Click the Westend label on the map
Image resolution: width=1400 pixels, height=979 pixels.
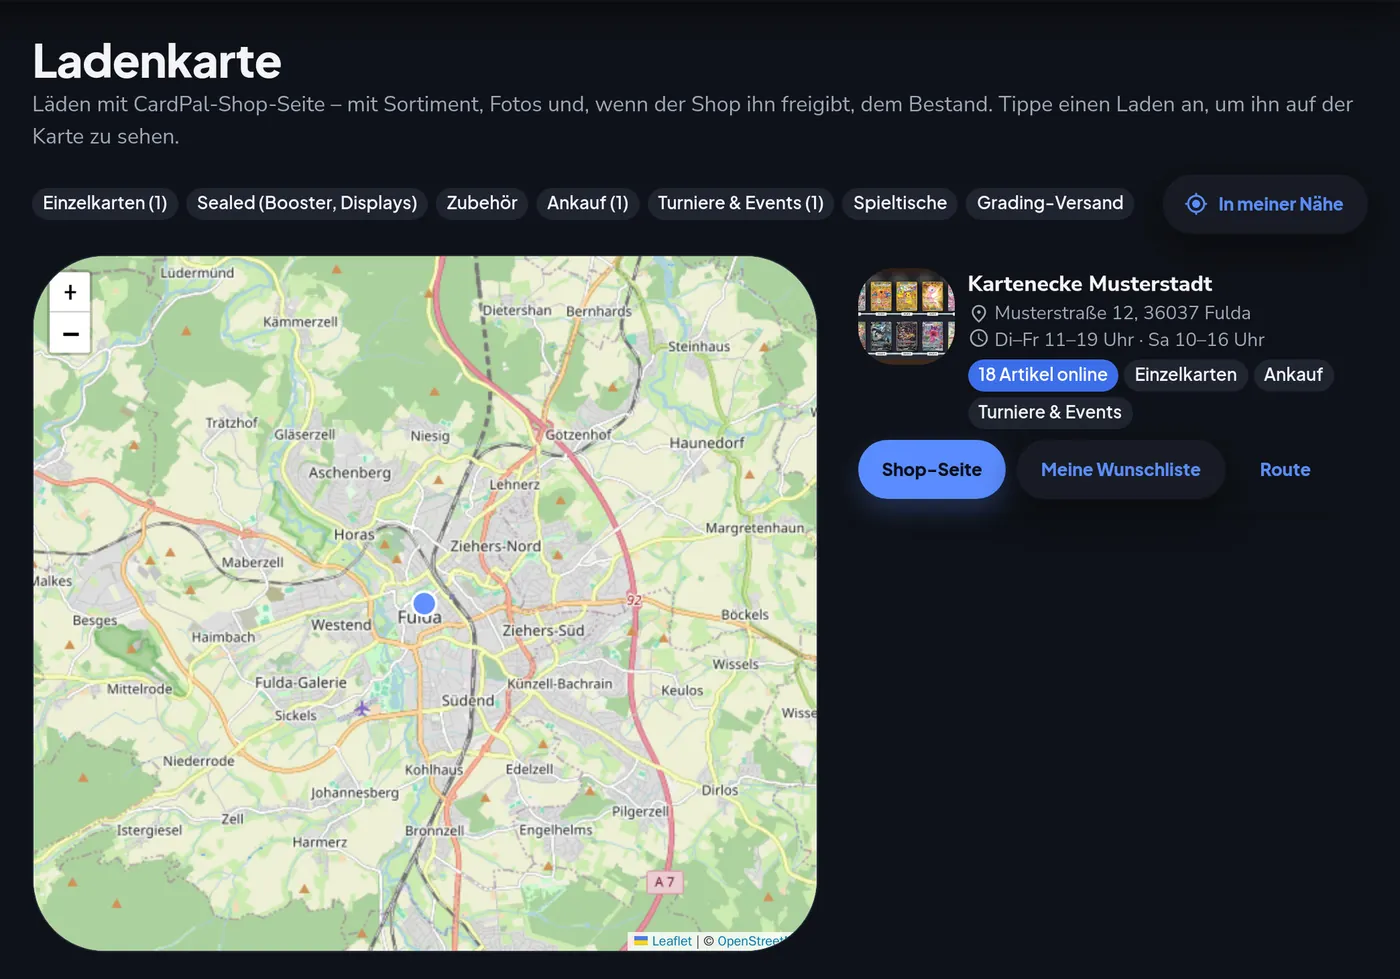(x=341, y=625)
